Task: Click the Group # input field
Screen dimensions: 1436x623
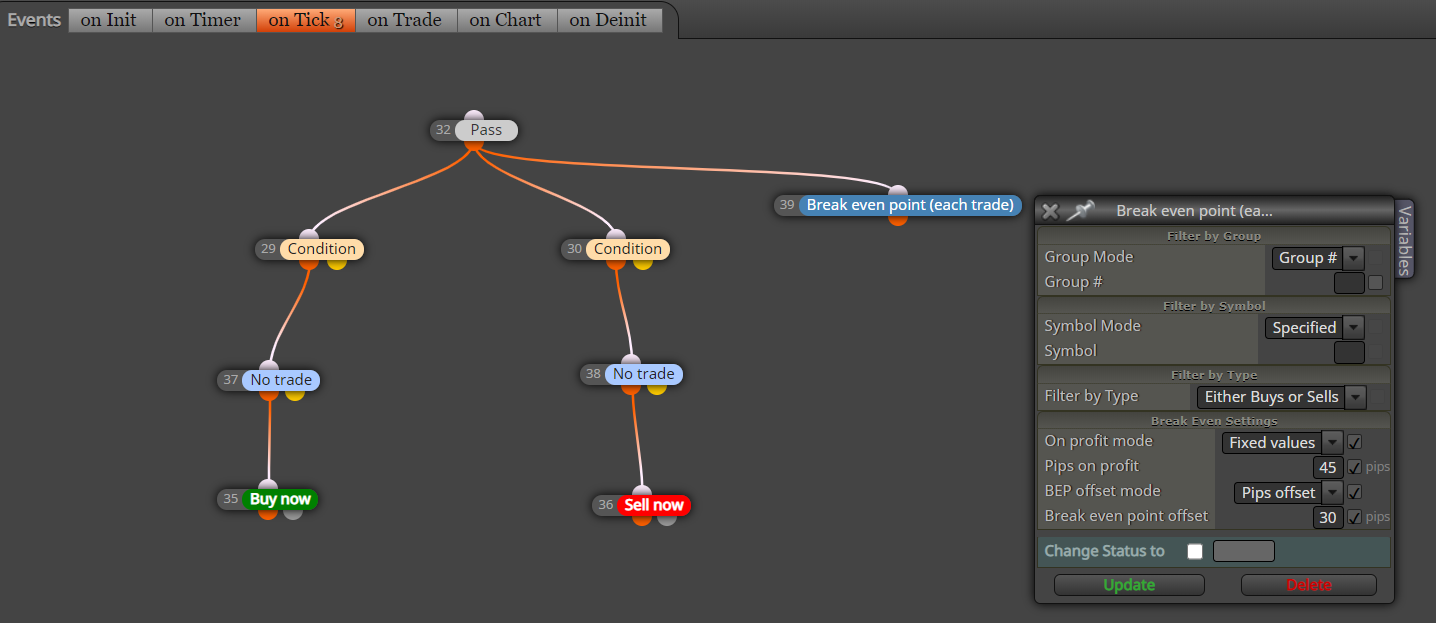Action: pos(1349,283)
